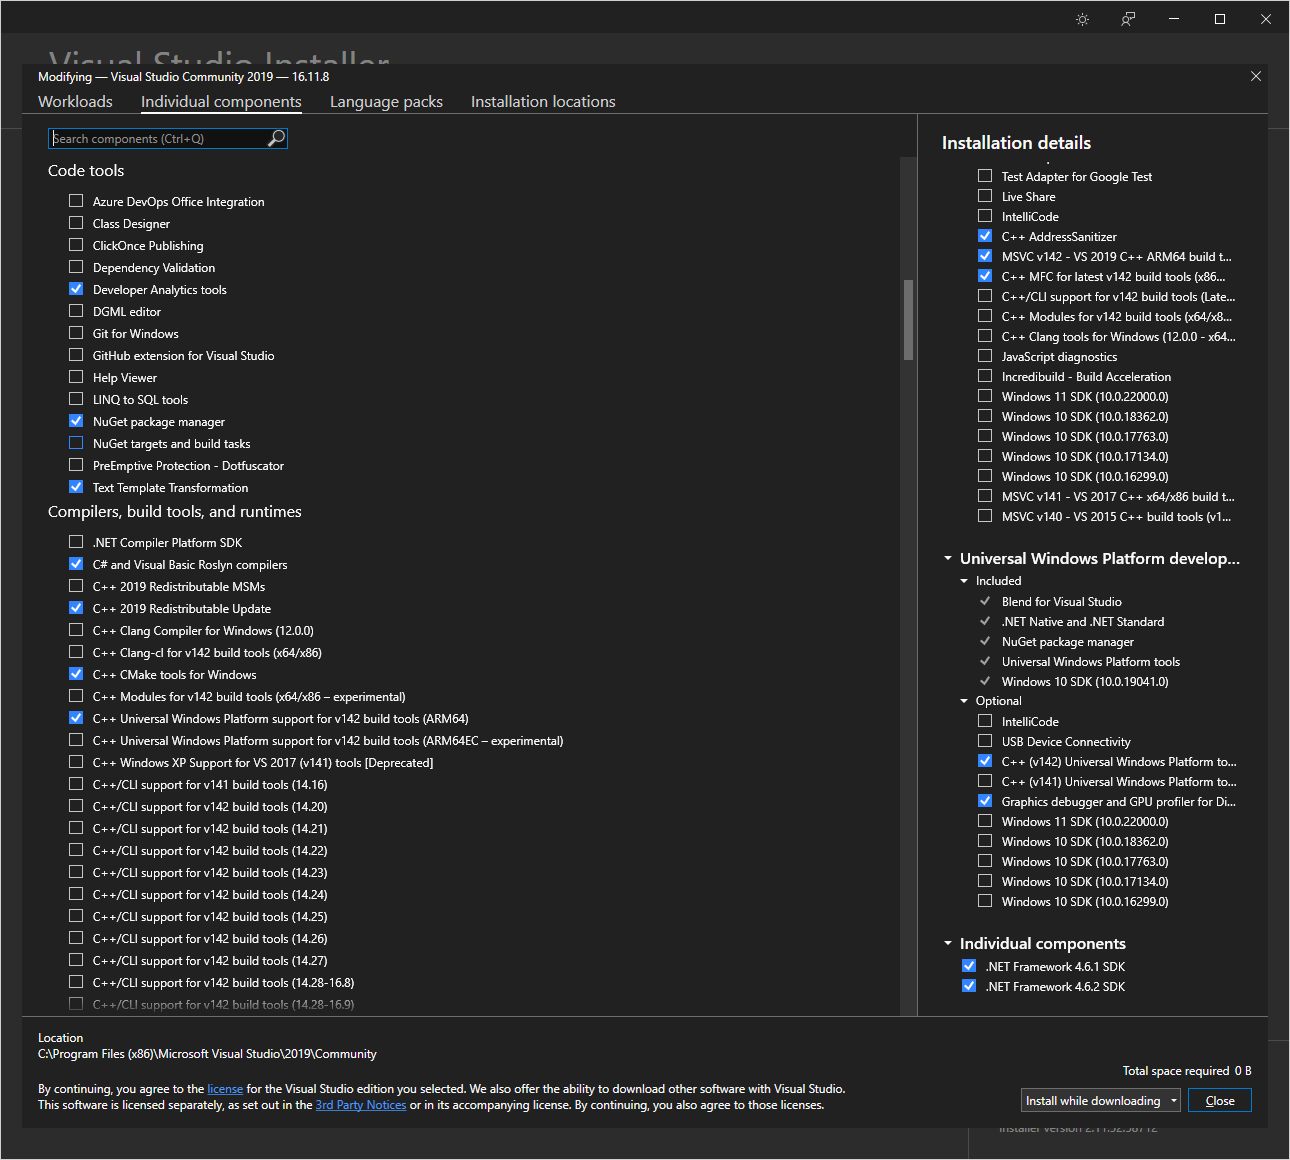This screenshot has height=1160, width=1290.
Task: Enable Git for Windows checkbox
Action: (76, 333)
